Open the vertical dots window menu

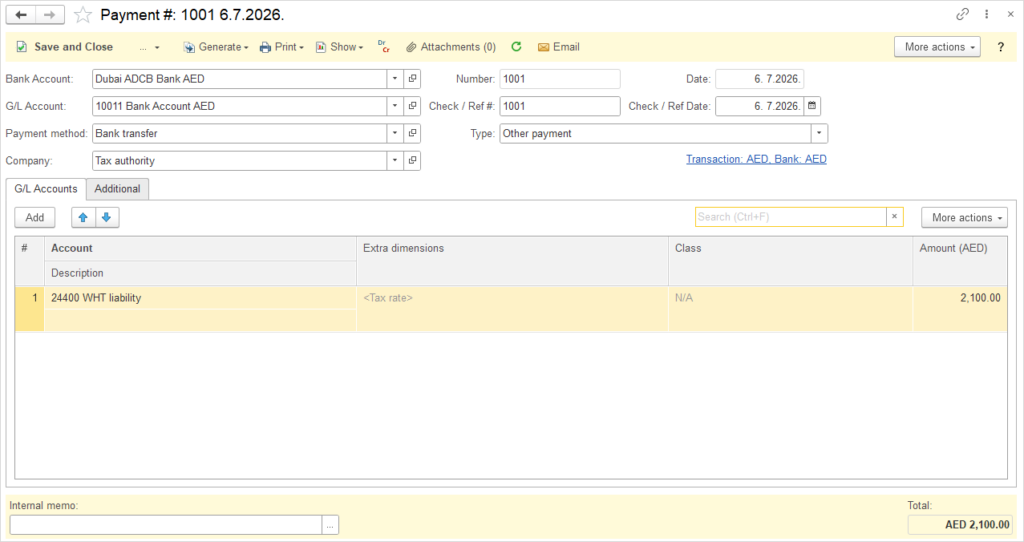pos(986,14)
